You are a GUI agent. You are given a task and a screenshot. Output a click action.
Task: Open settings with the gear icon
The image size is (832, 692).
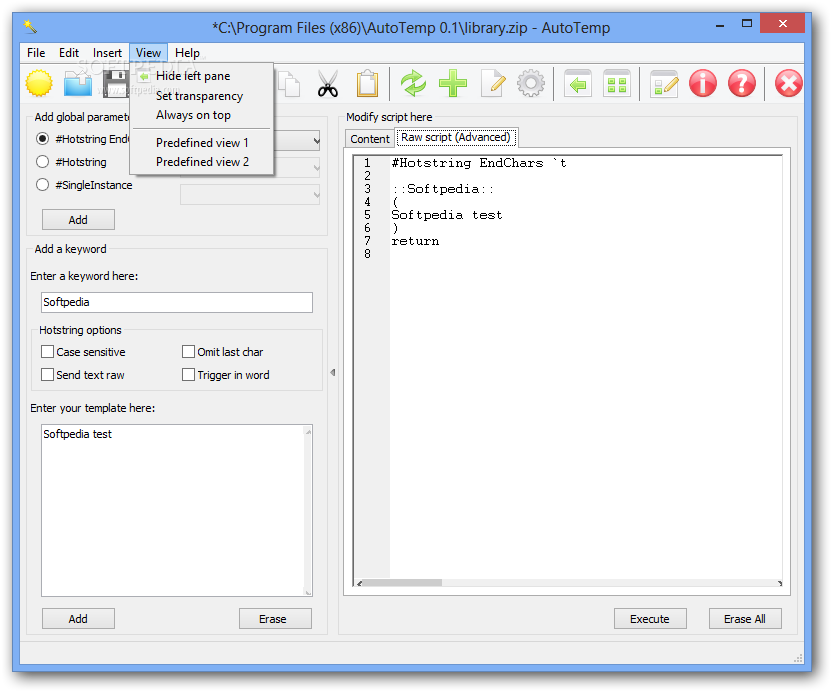click(x=531, y=83)
